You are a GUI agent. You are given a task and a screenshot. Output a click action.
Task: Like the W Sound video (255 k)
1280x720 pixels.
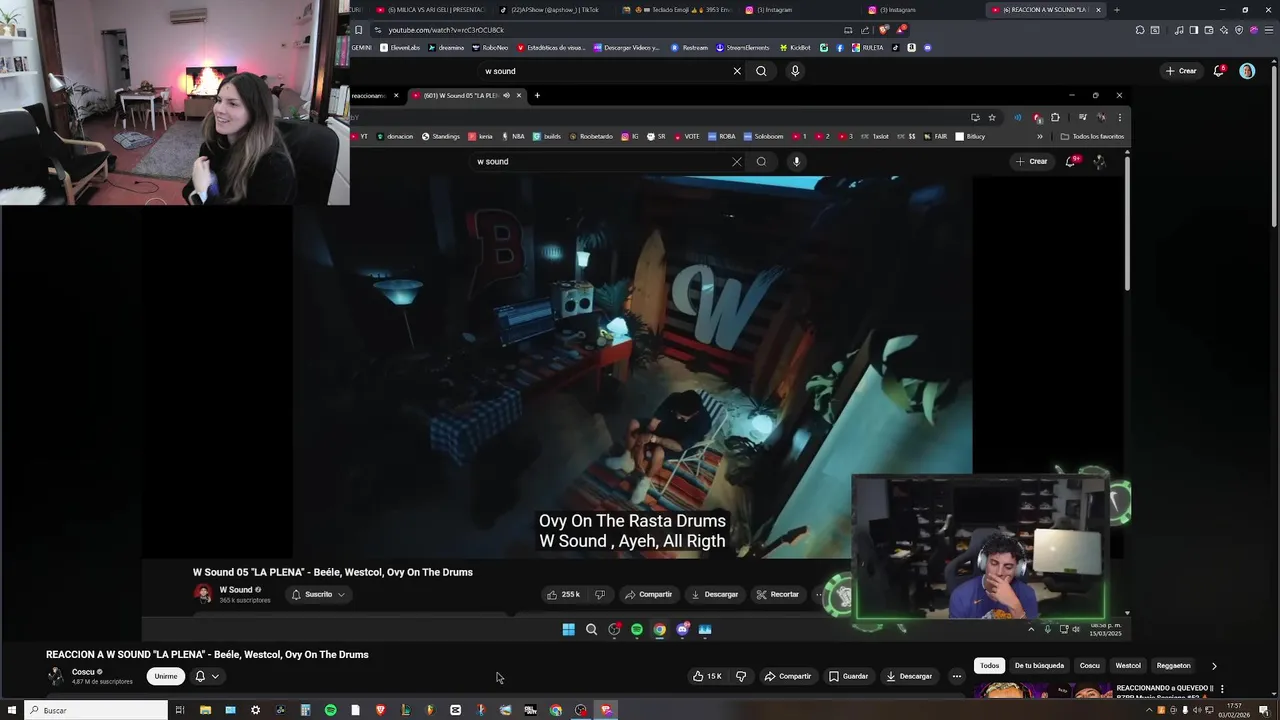click(x=563, y=594)
